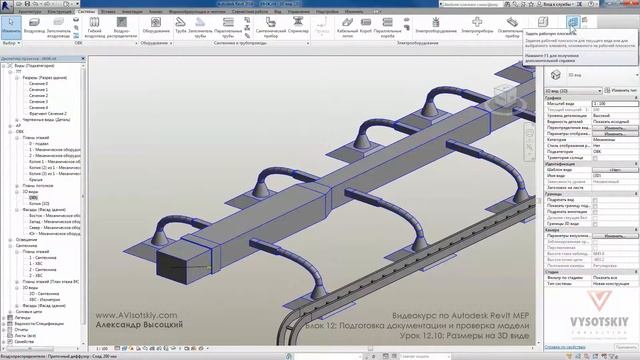Switch to the Системы ribbon tab
This screenshot has height=360, width=640.
pyautogui.click(x=87, y=11)
